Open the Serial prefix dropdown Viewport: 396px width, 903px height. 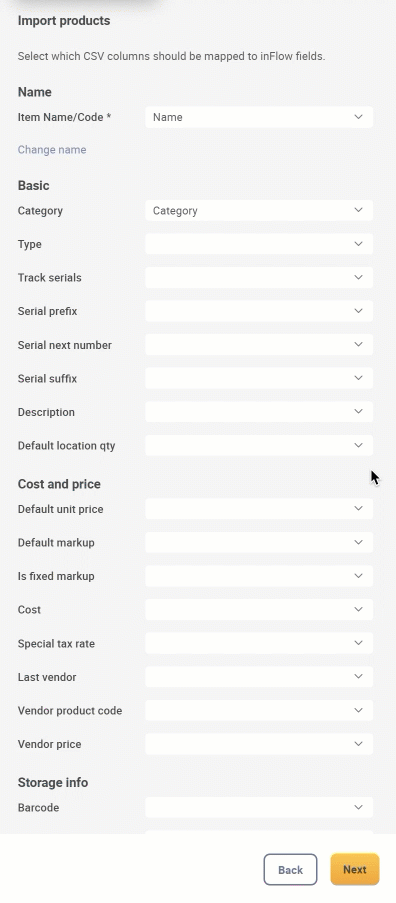point(259,311)
